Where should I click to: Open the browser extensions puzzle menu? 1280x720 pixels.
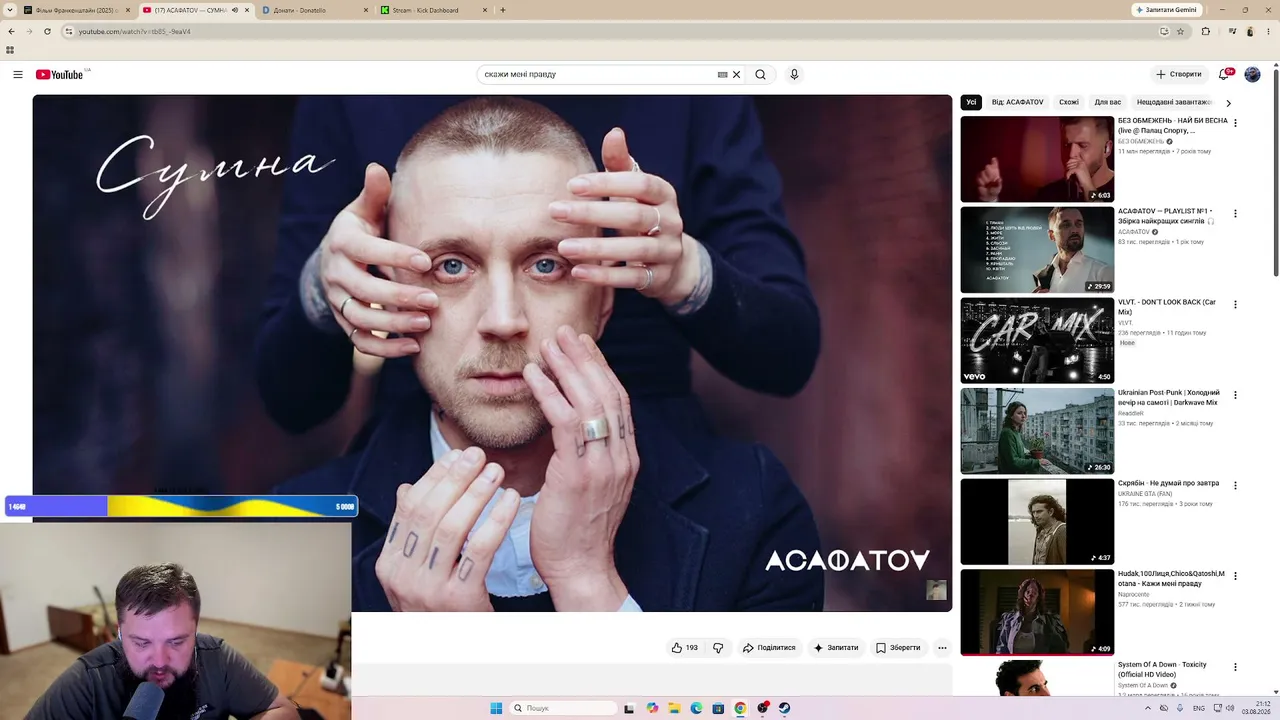(1205, 31)
